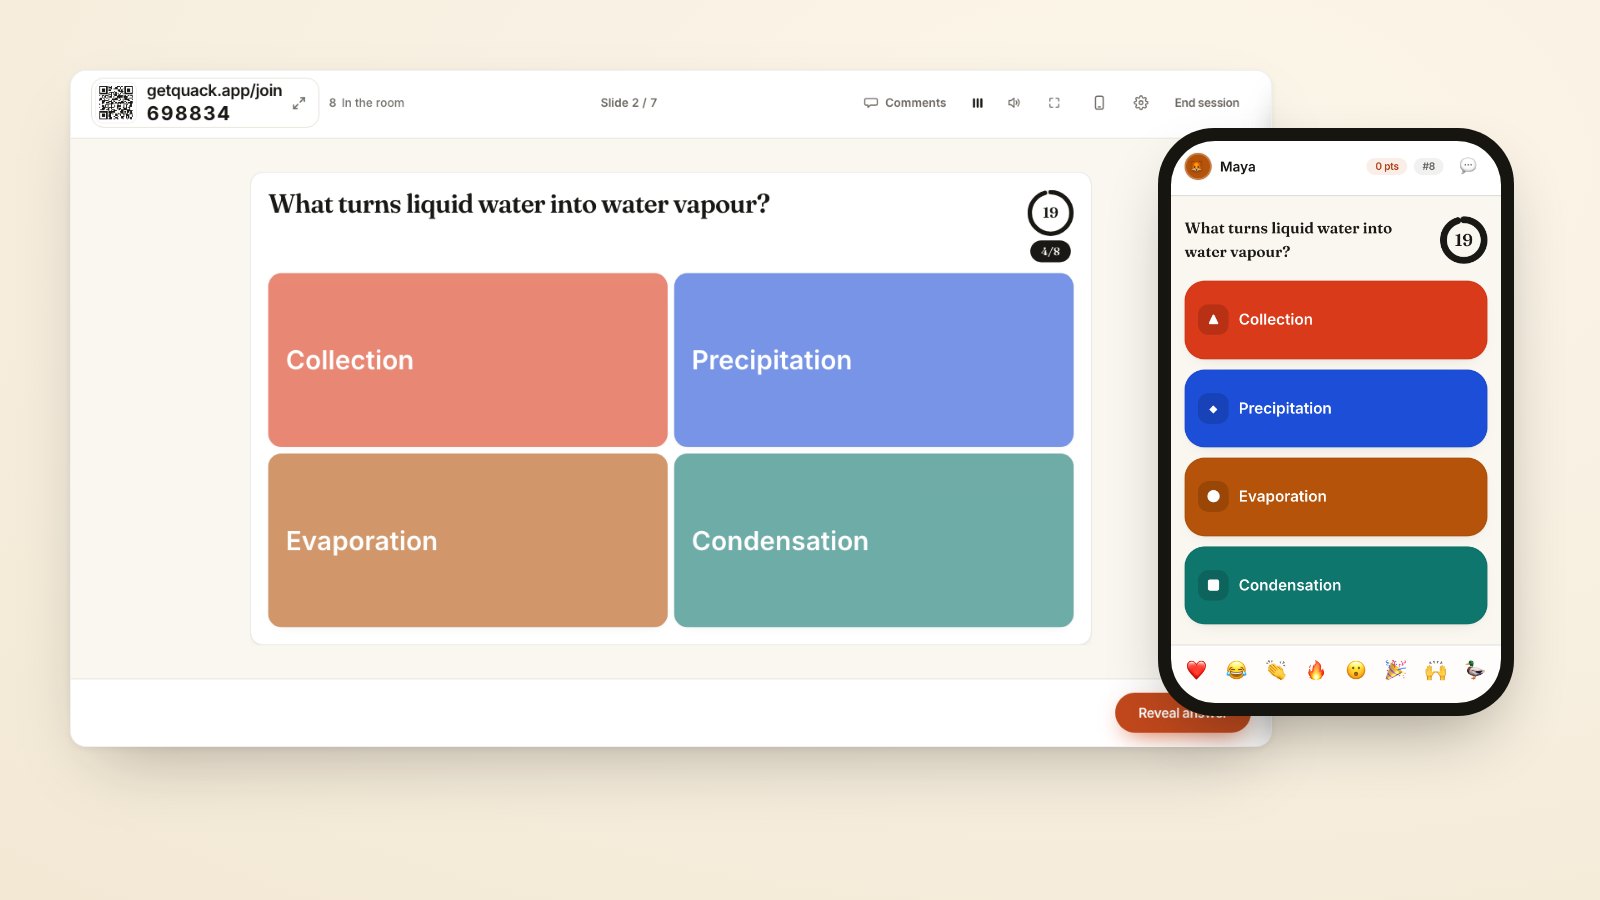1600x900 pixels.
Task: Select the Collection answer tile on presenter slide
Action: [468, 360]
